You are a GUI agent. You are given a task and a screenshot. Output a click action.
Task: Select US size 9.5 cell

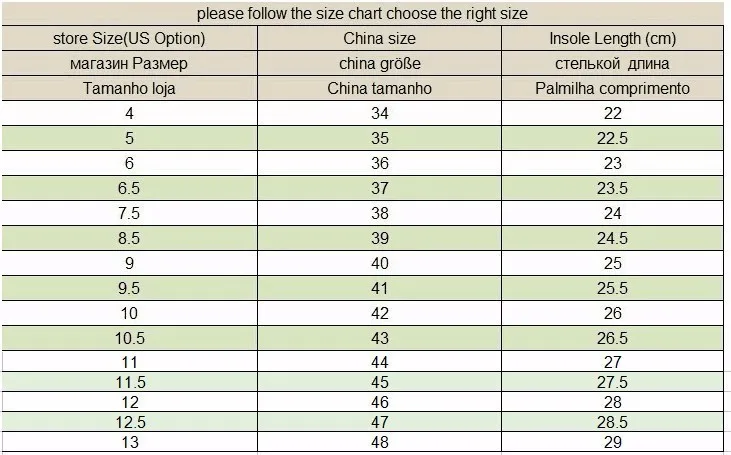pyautogui.click(x=129, y=288)
